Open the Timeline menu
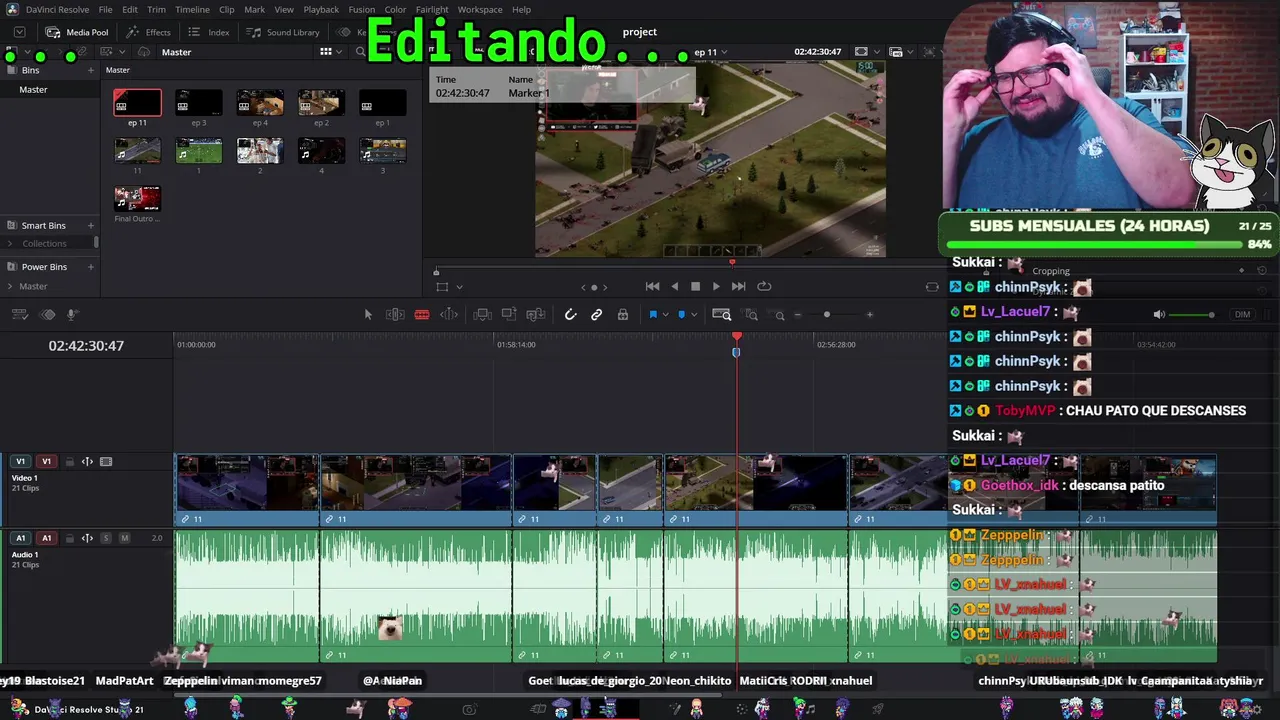Screen dimensions: 1280x720 click(x=192, y=10)
